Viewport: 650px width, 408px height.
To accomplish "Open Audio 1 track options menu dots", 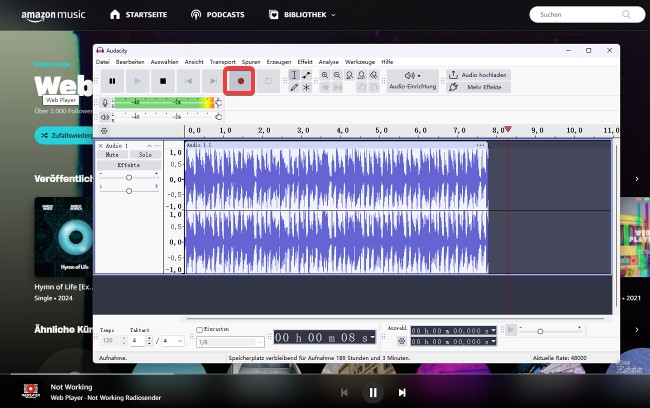I will [157, 146].
